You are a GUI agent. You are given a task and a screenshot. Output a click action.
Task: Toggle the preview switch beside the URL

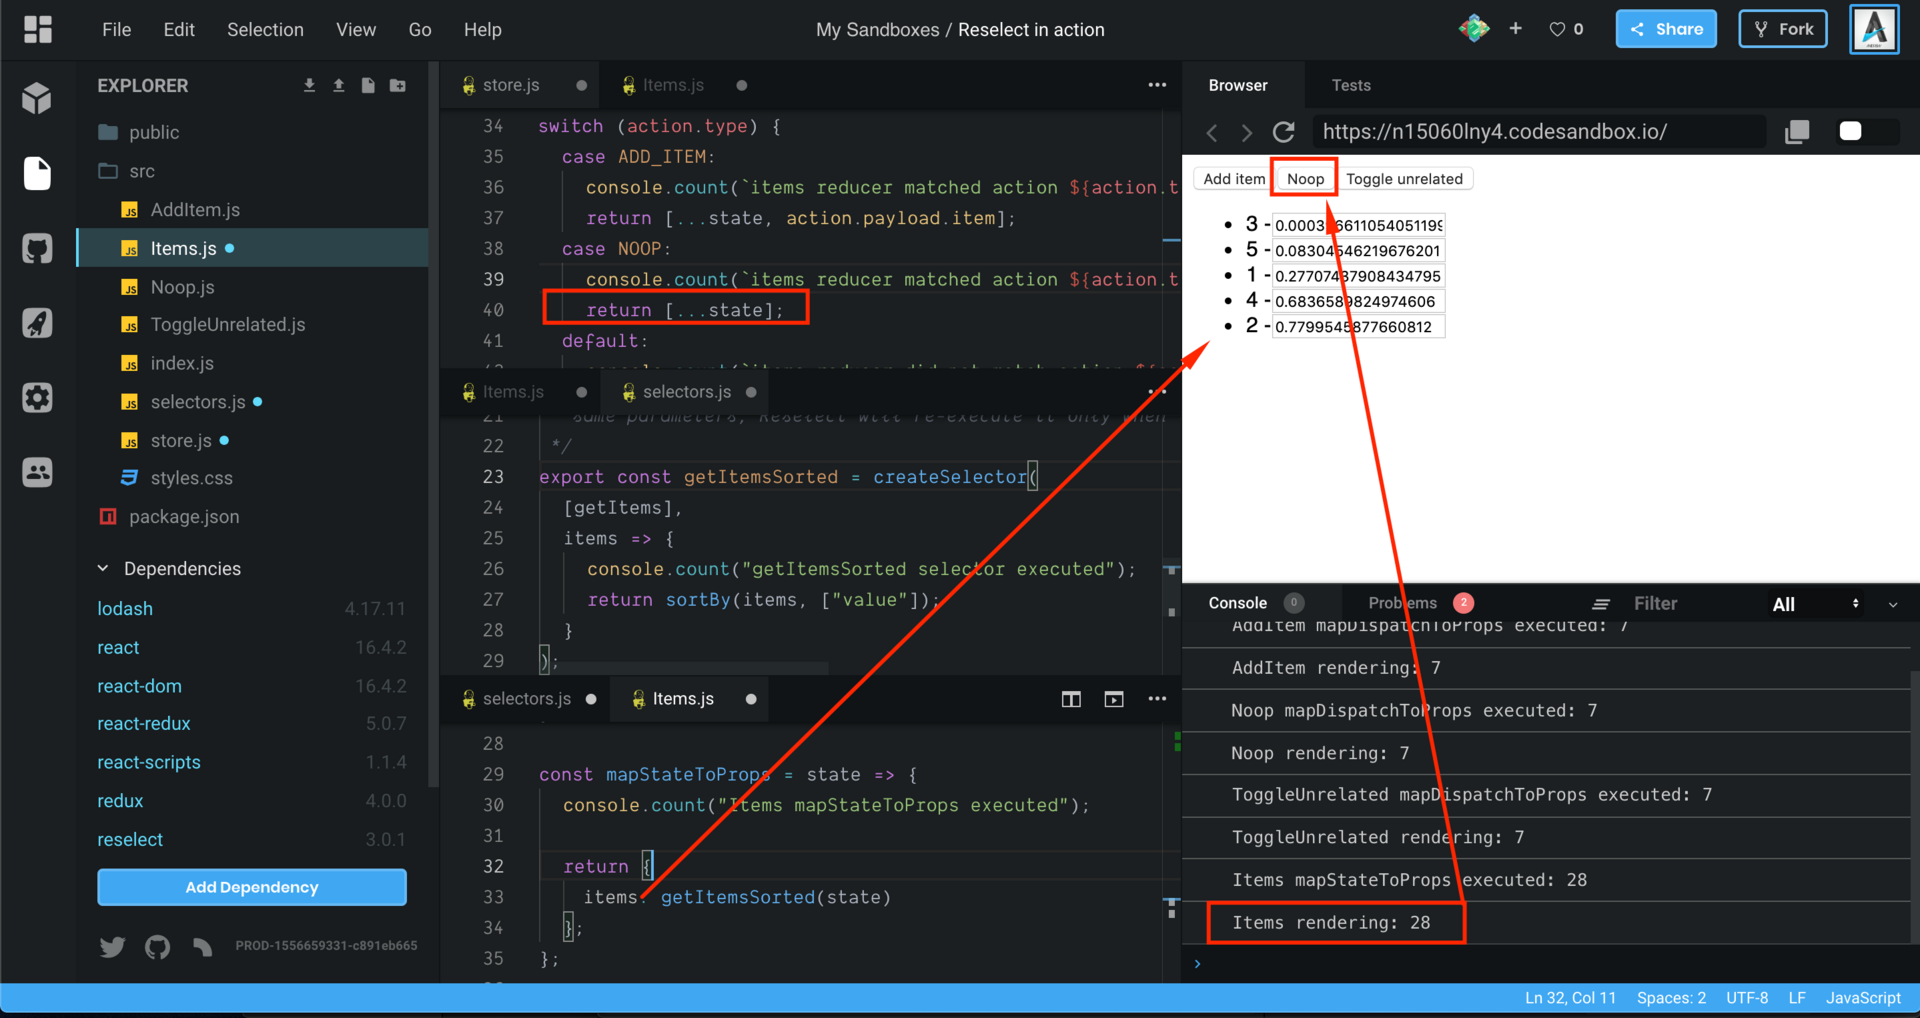(1866, 132)
